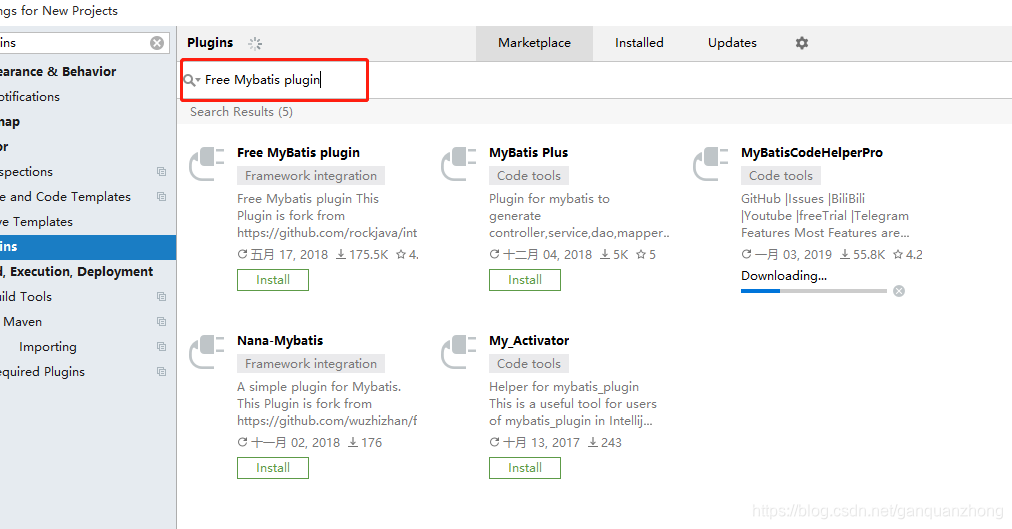This screenshot has width=1012, height=529.
Task: Click the Downloading... status text
Action: (784, 275)
